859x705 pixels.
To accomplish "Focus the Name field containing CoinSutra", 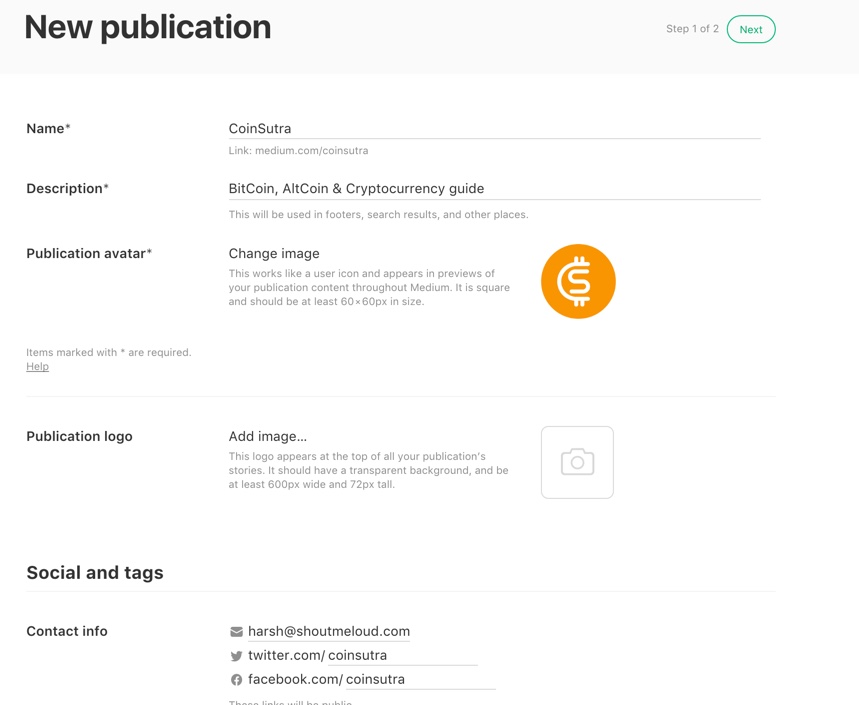I will (494, 129).
